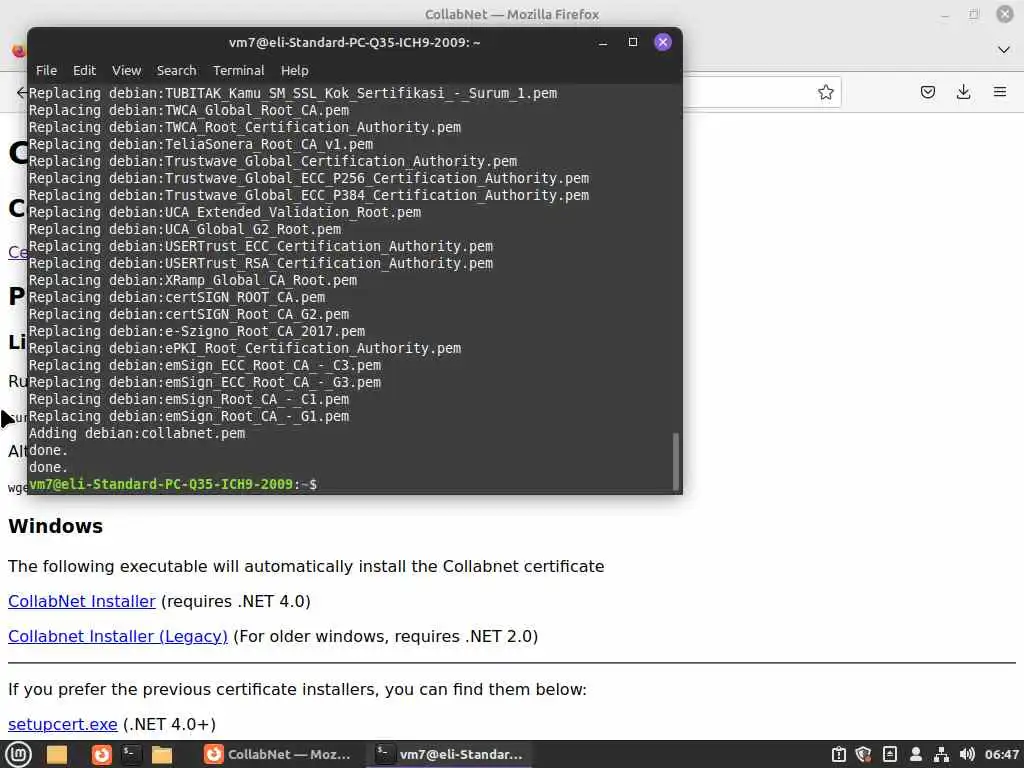The width and height of the screenshot is (1024, 768).
Task: Open the clipboard tray icon
Action: pos(839,754)
